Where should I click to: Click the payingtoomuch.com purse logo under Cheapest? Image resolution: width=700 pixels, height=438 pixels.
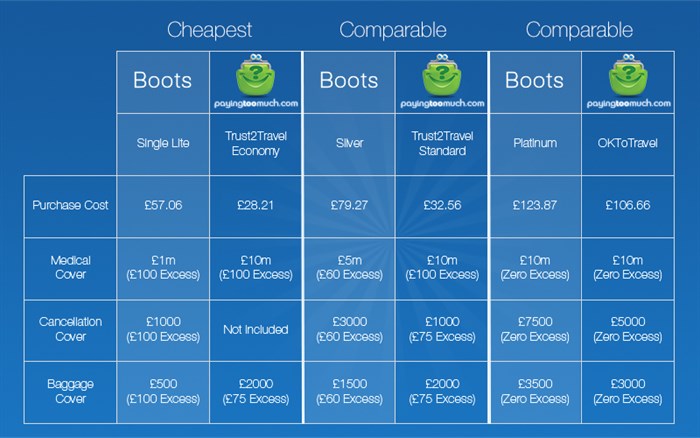tap(255, 82)
